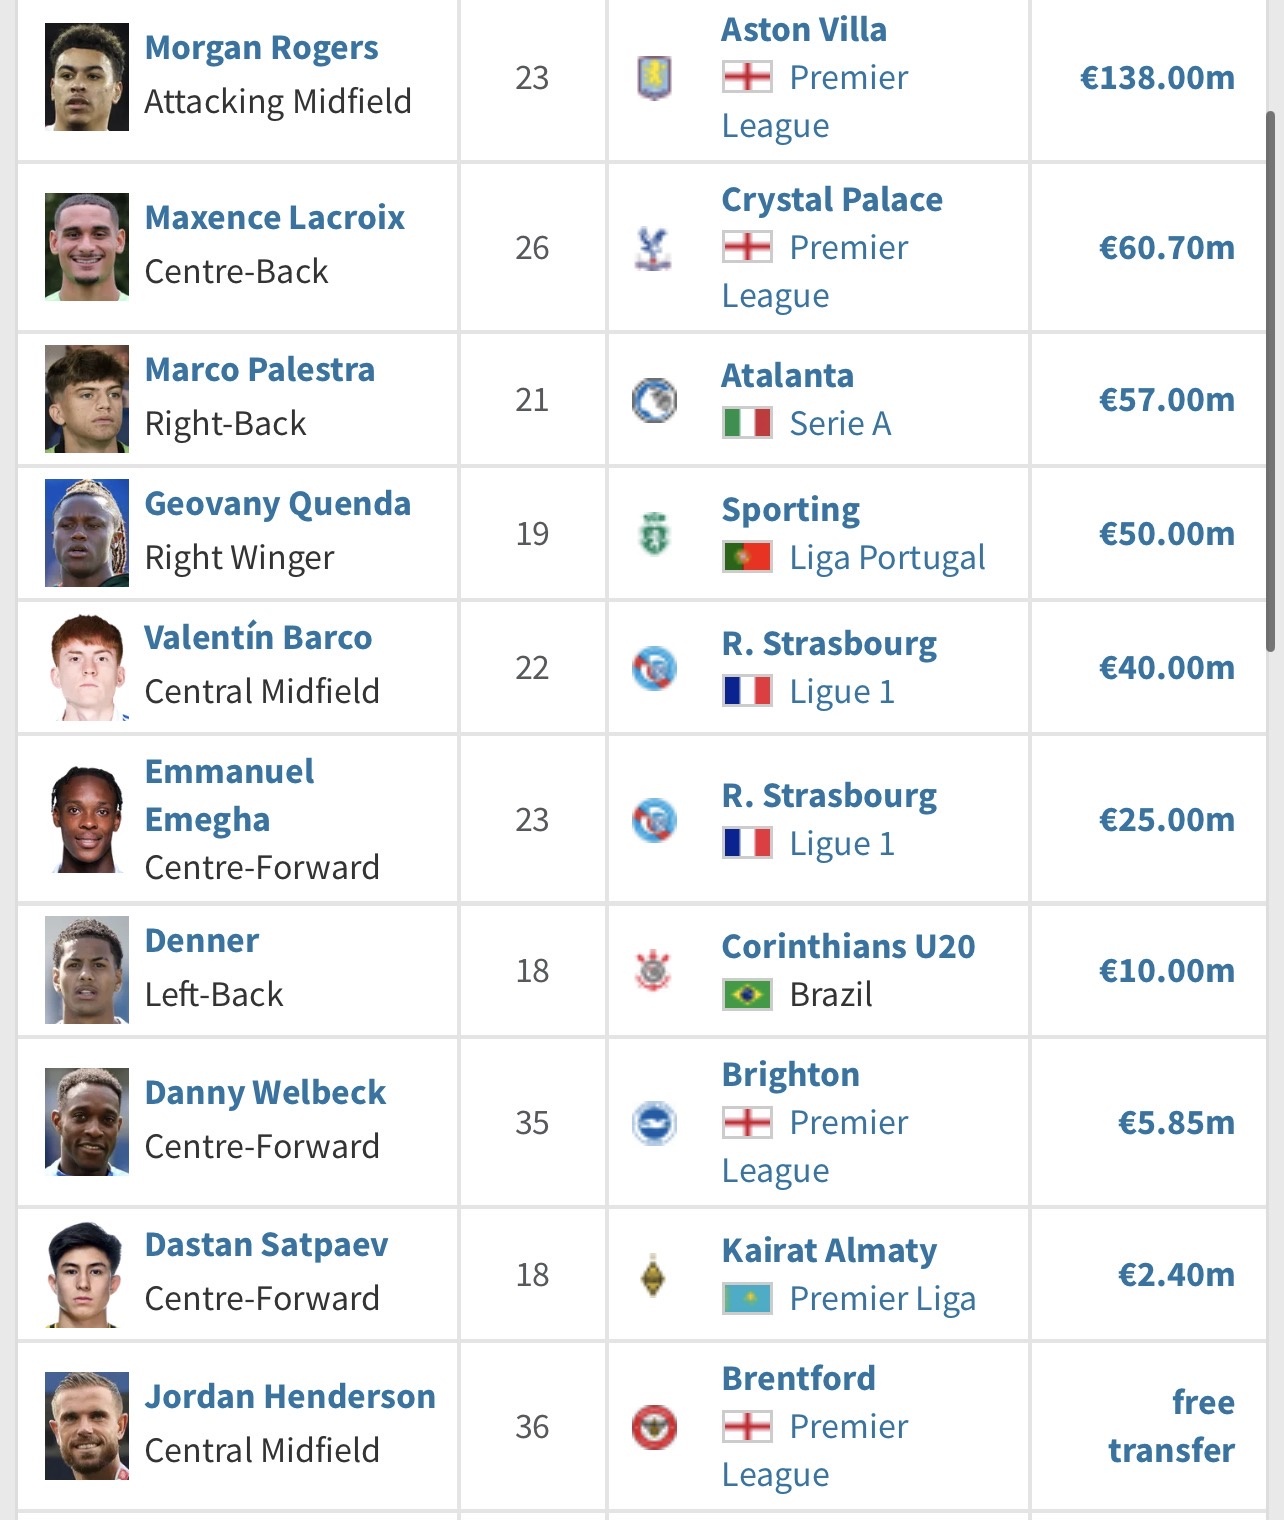The image size is (1284, 1520).
Task: Click the page scrollbar on the right edge
Action: coord(1271,380)
